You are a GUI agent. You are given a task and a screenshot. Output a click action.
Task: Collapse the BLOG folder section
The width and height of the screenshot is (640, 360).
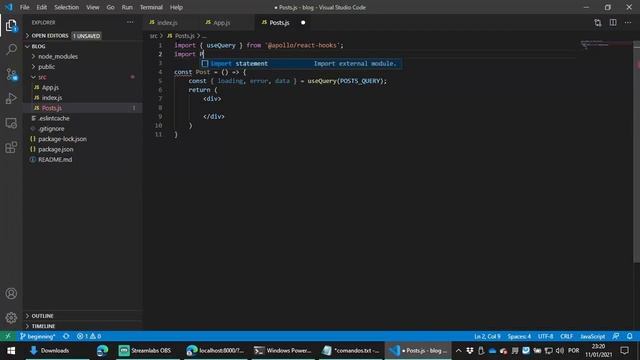coord(83,47)
